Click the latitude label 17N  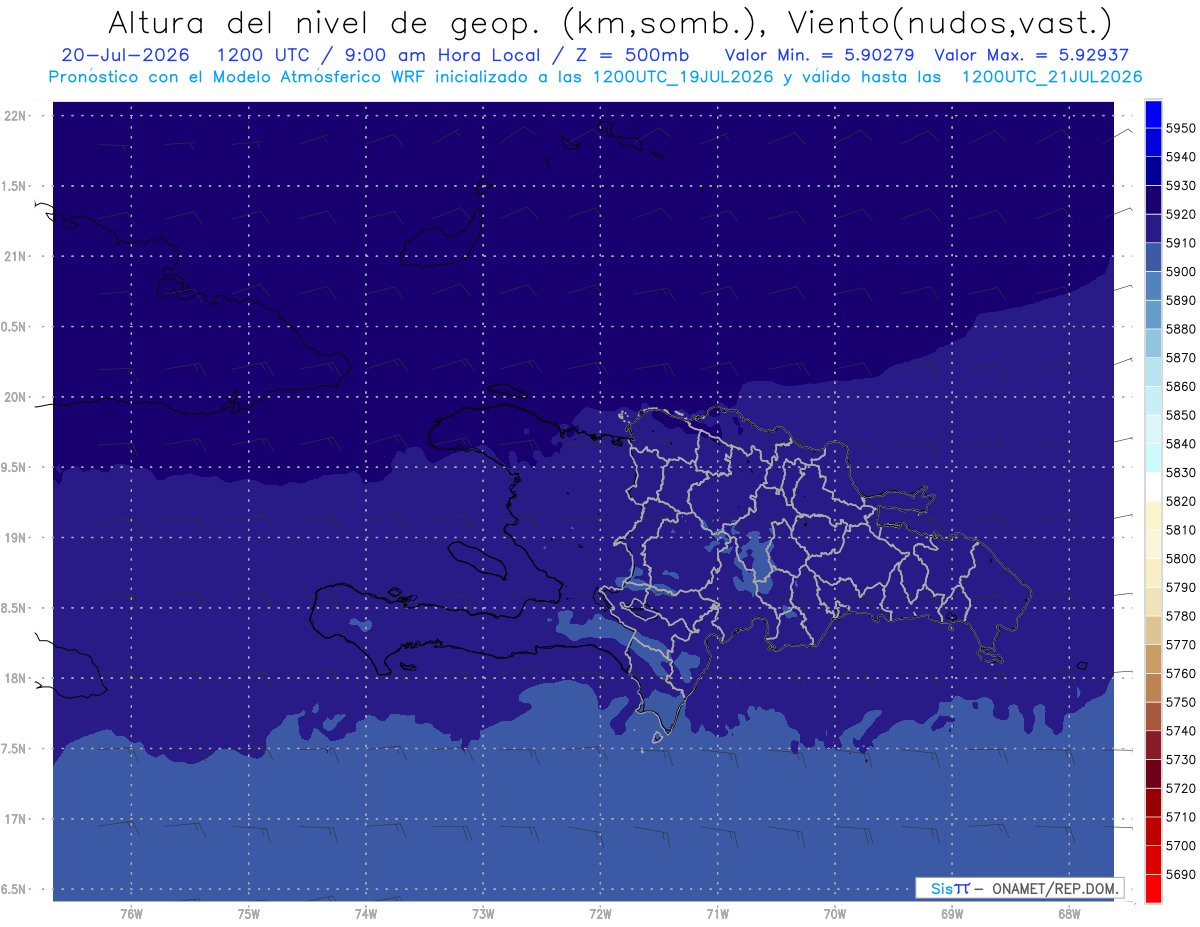tap(16, 819)
